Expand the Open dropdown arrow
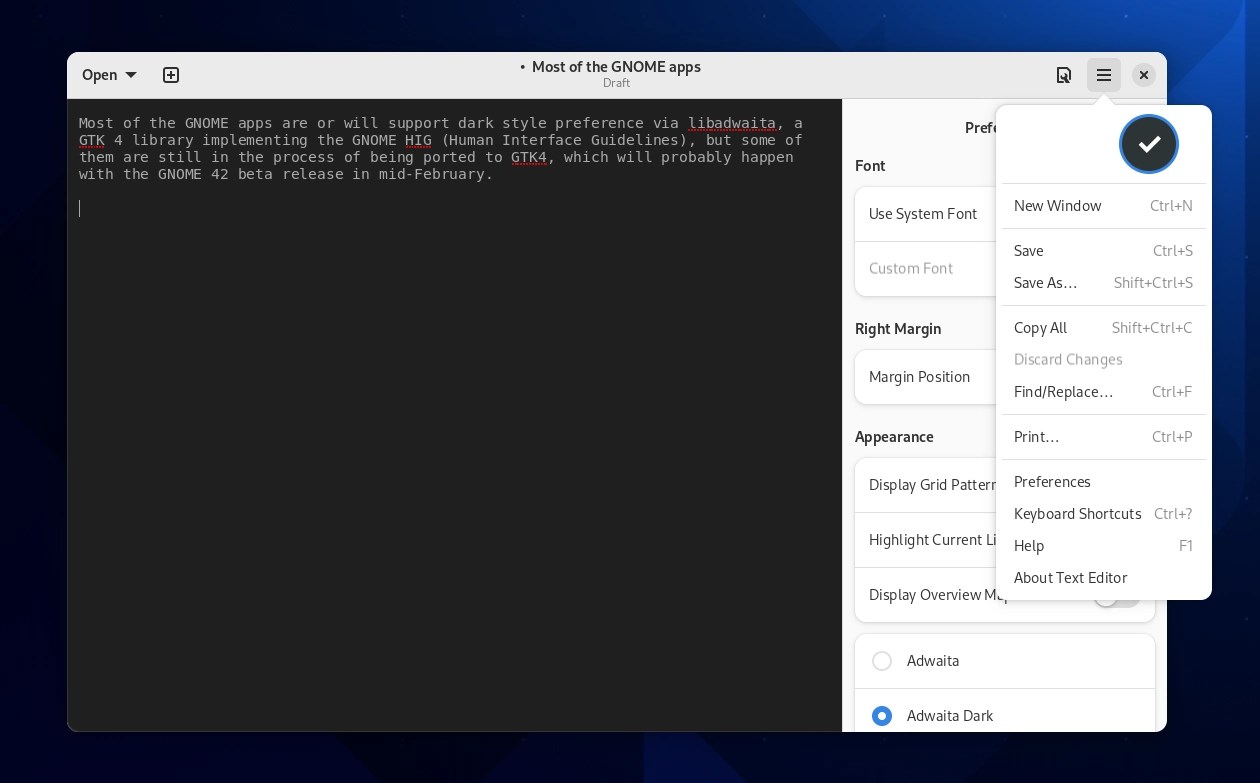This screenshot has width=1260, height=783. (131, 75)
